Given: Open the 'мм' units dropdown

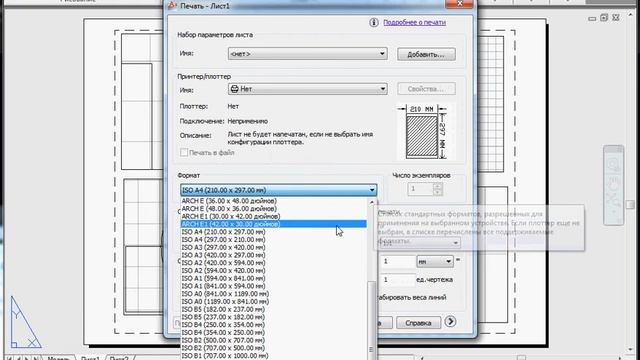Looking at the screenshot, I should [x=435, y=261].
